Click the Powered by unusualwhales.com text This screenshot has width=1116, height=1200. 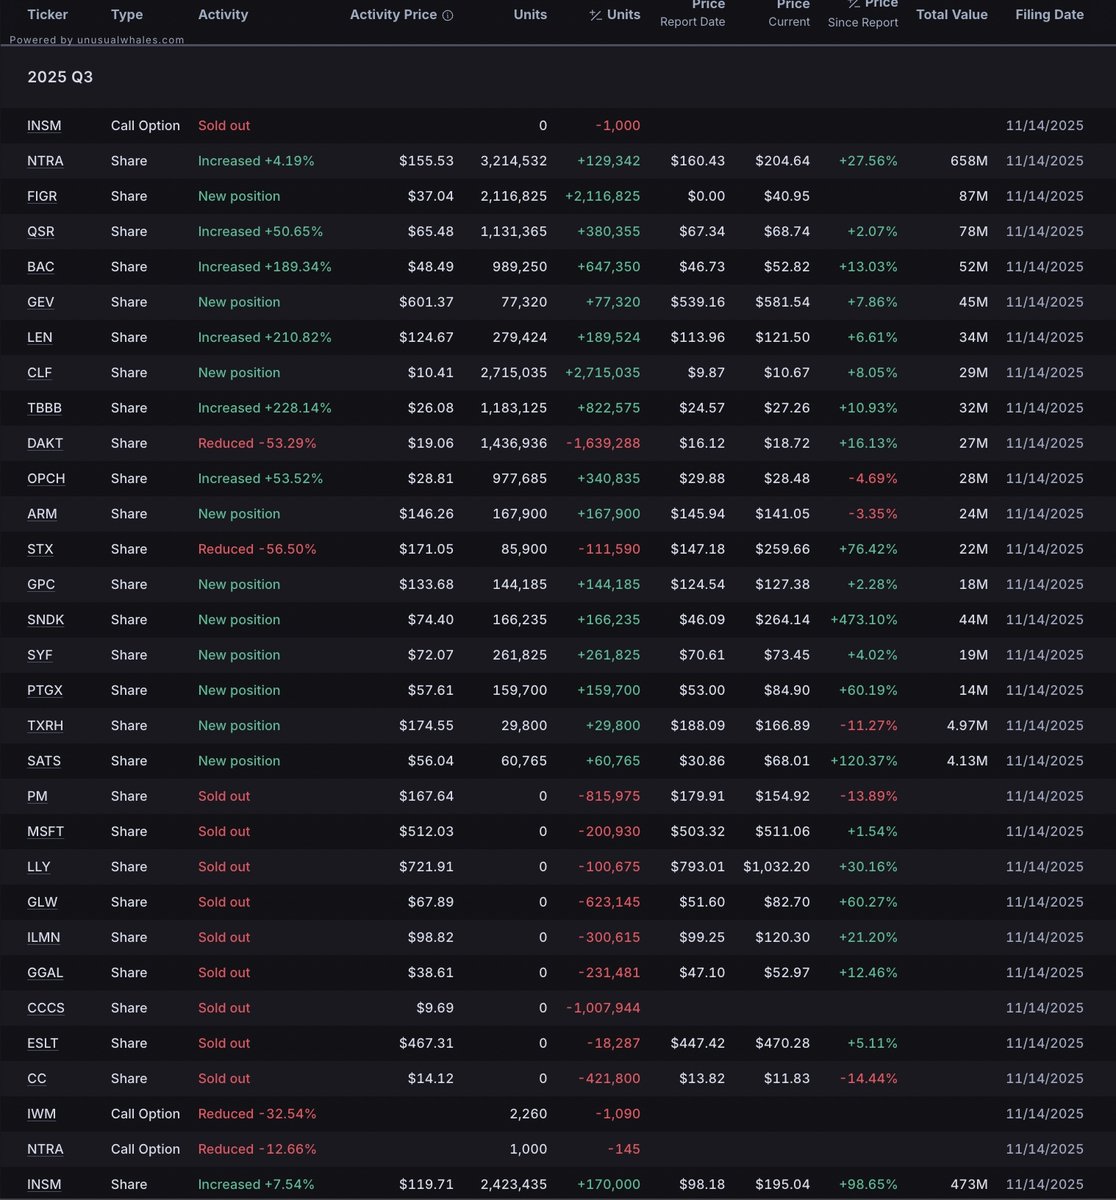97,40
